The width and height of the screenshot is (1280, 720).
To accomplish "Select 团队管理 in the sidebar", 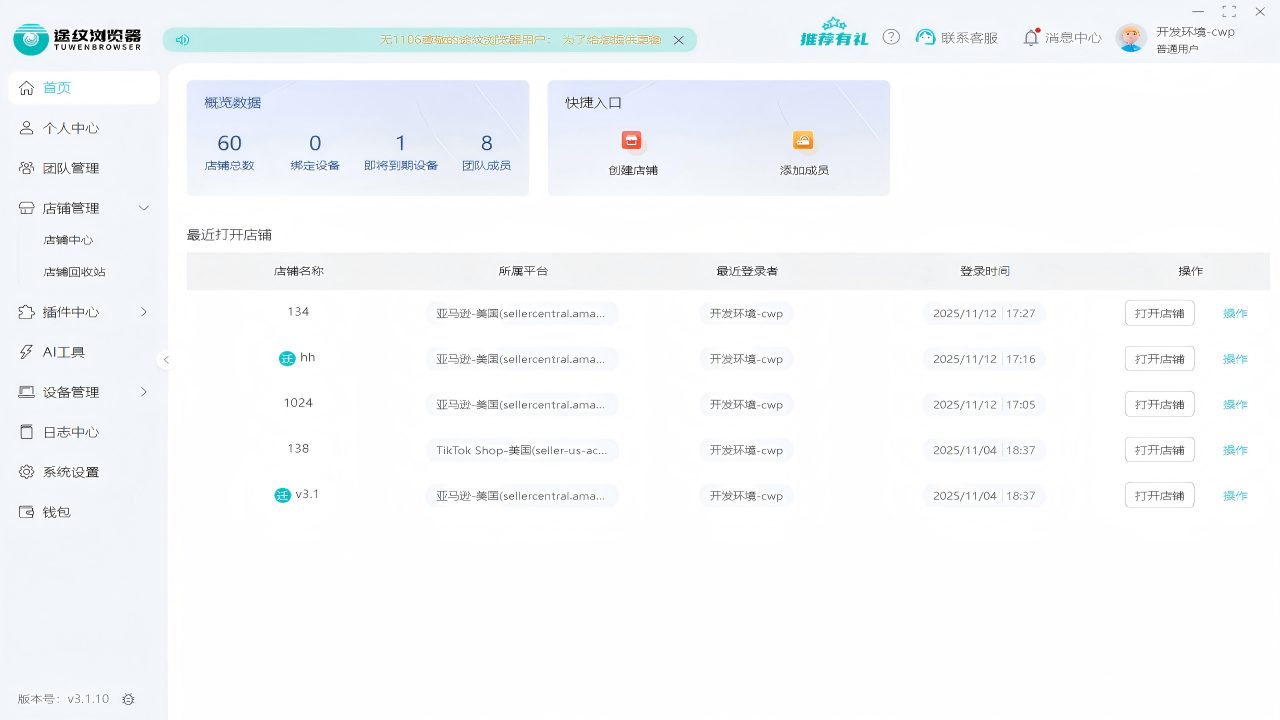I will click(x=70, y=168).
